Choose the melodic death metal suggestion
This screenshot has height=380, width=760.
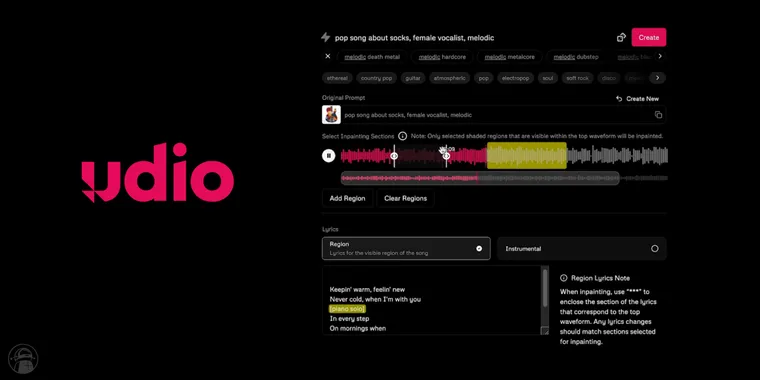click(372, 57)
